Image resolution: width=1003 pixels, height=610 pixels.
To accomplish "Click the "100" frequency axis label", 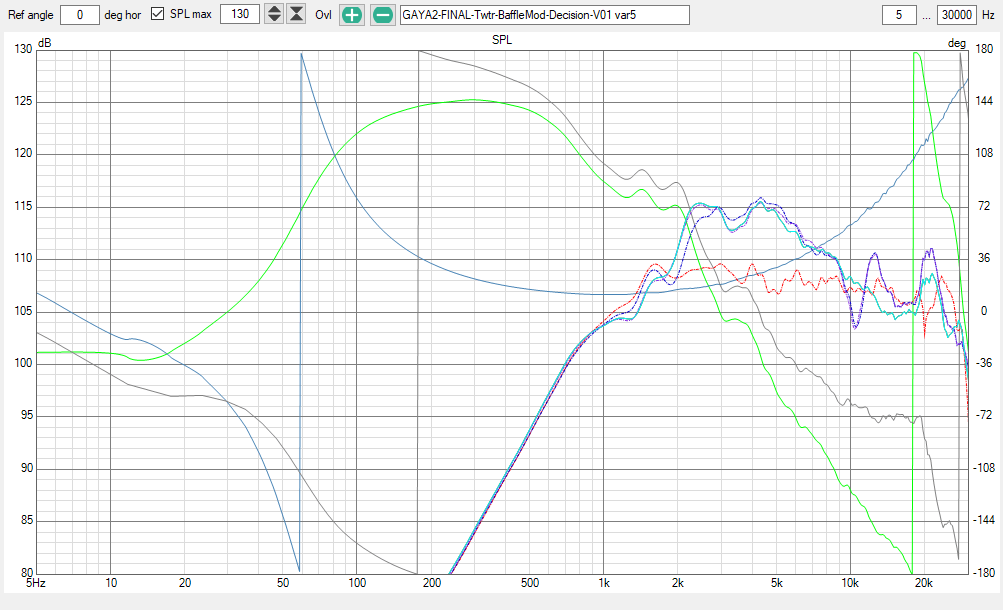I will coord(357,583).
